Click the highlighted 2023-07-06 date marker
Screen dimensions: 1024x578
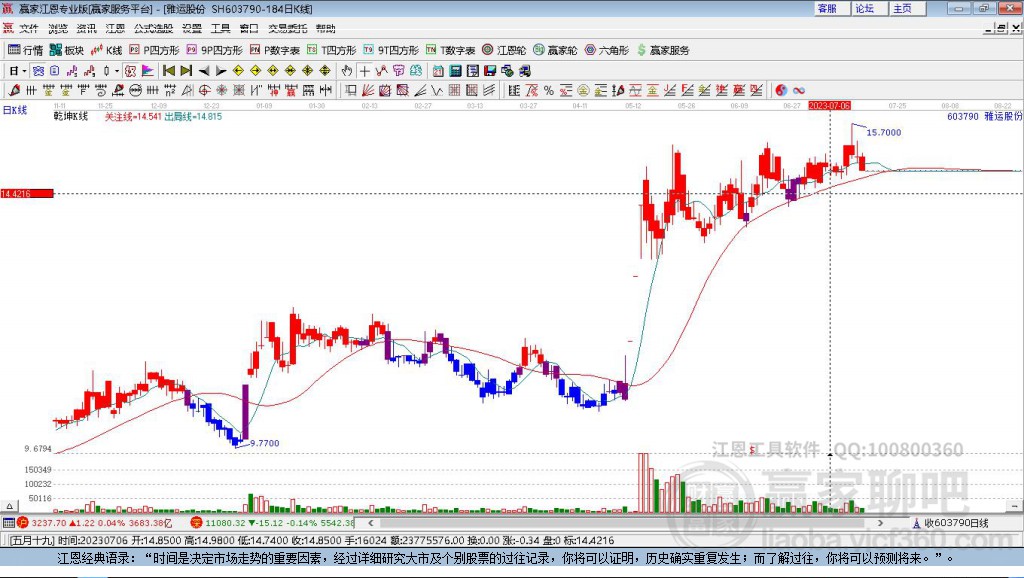click(x=829, y=105)
